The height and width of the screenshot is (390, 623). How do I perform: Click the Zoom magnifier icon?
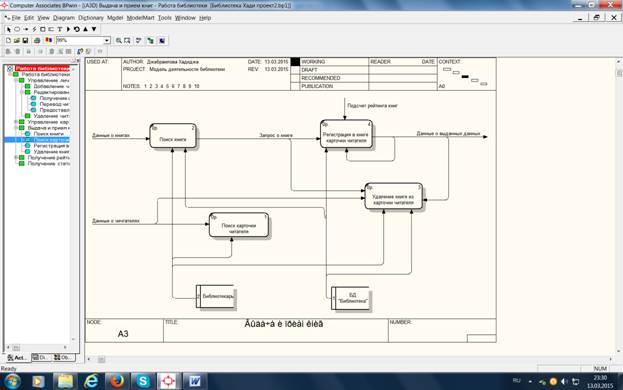118,41
